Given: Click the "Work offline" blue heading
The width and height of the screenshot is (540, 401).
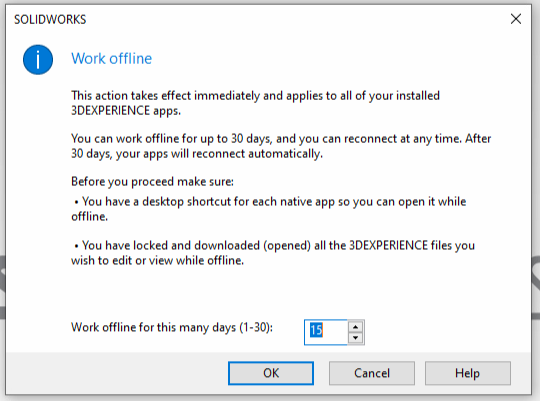Looking at the screenshot, I should pos(112,59).
